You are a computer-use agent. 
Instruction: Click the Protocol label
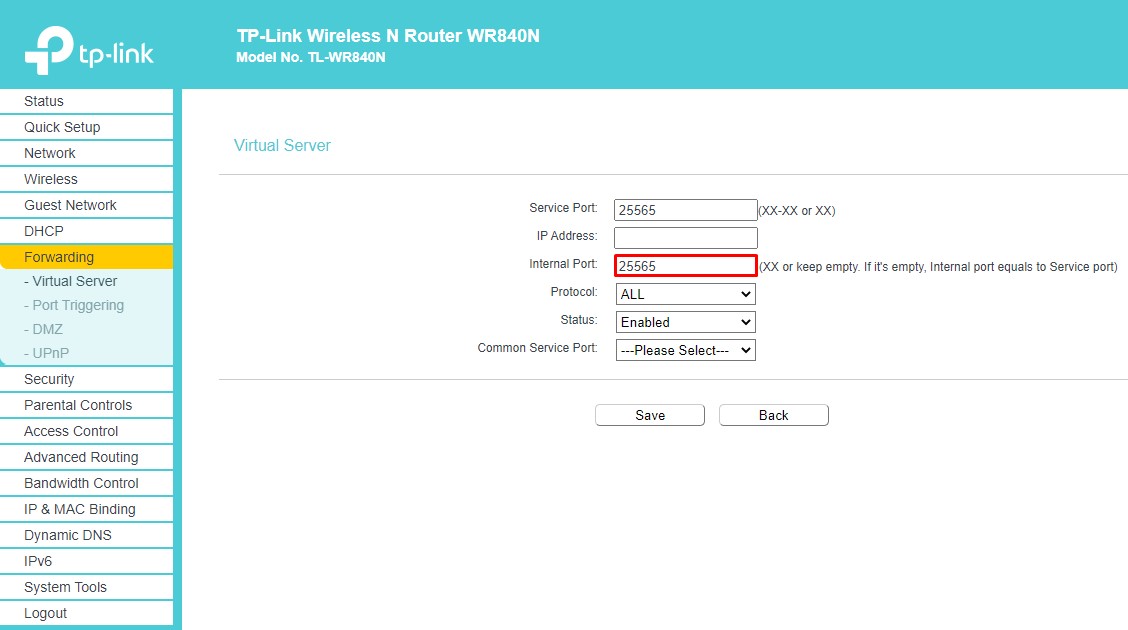click(x=574, y=292)
